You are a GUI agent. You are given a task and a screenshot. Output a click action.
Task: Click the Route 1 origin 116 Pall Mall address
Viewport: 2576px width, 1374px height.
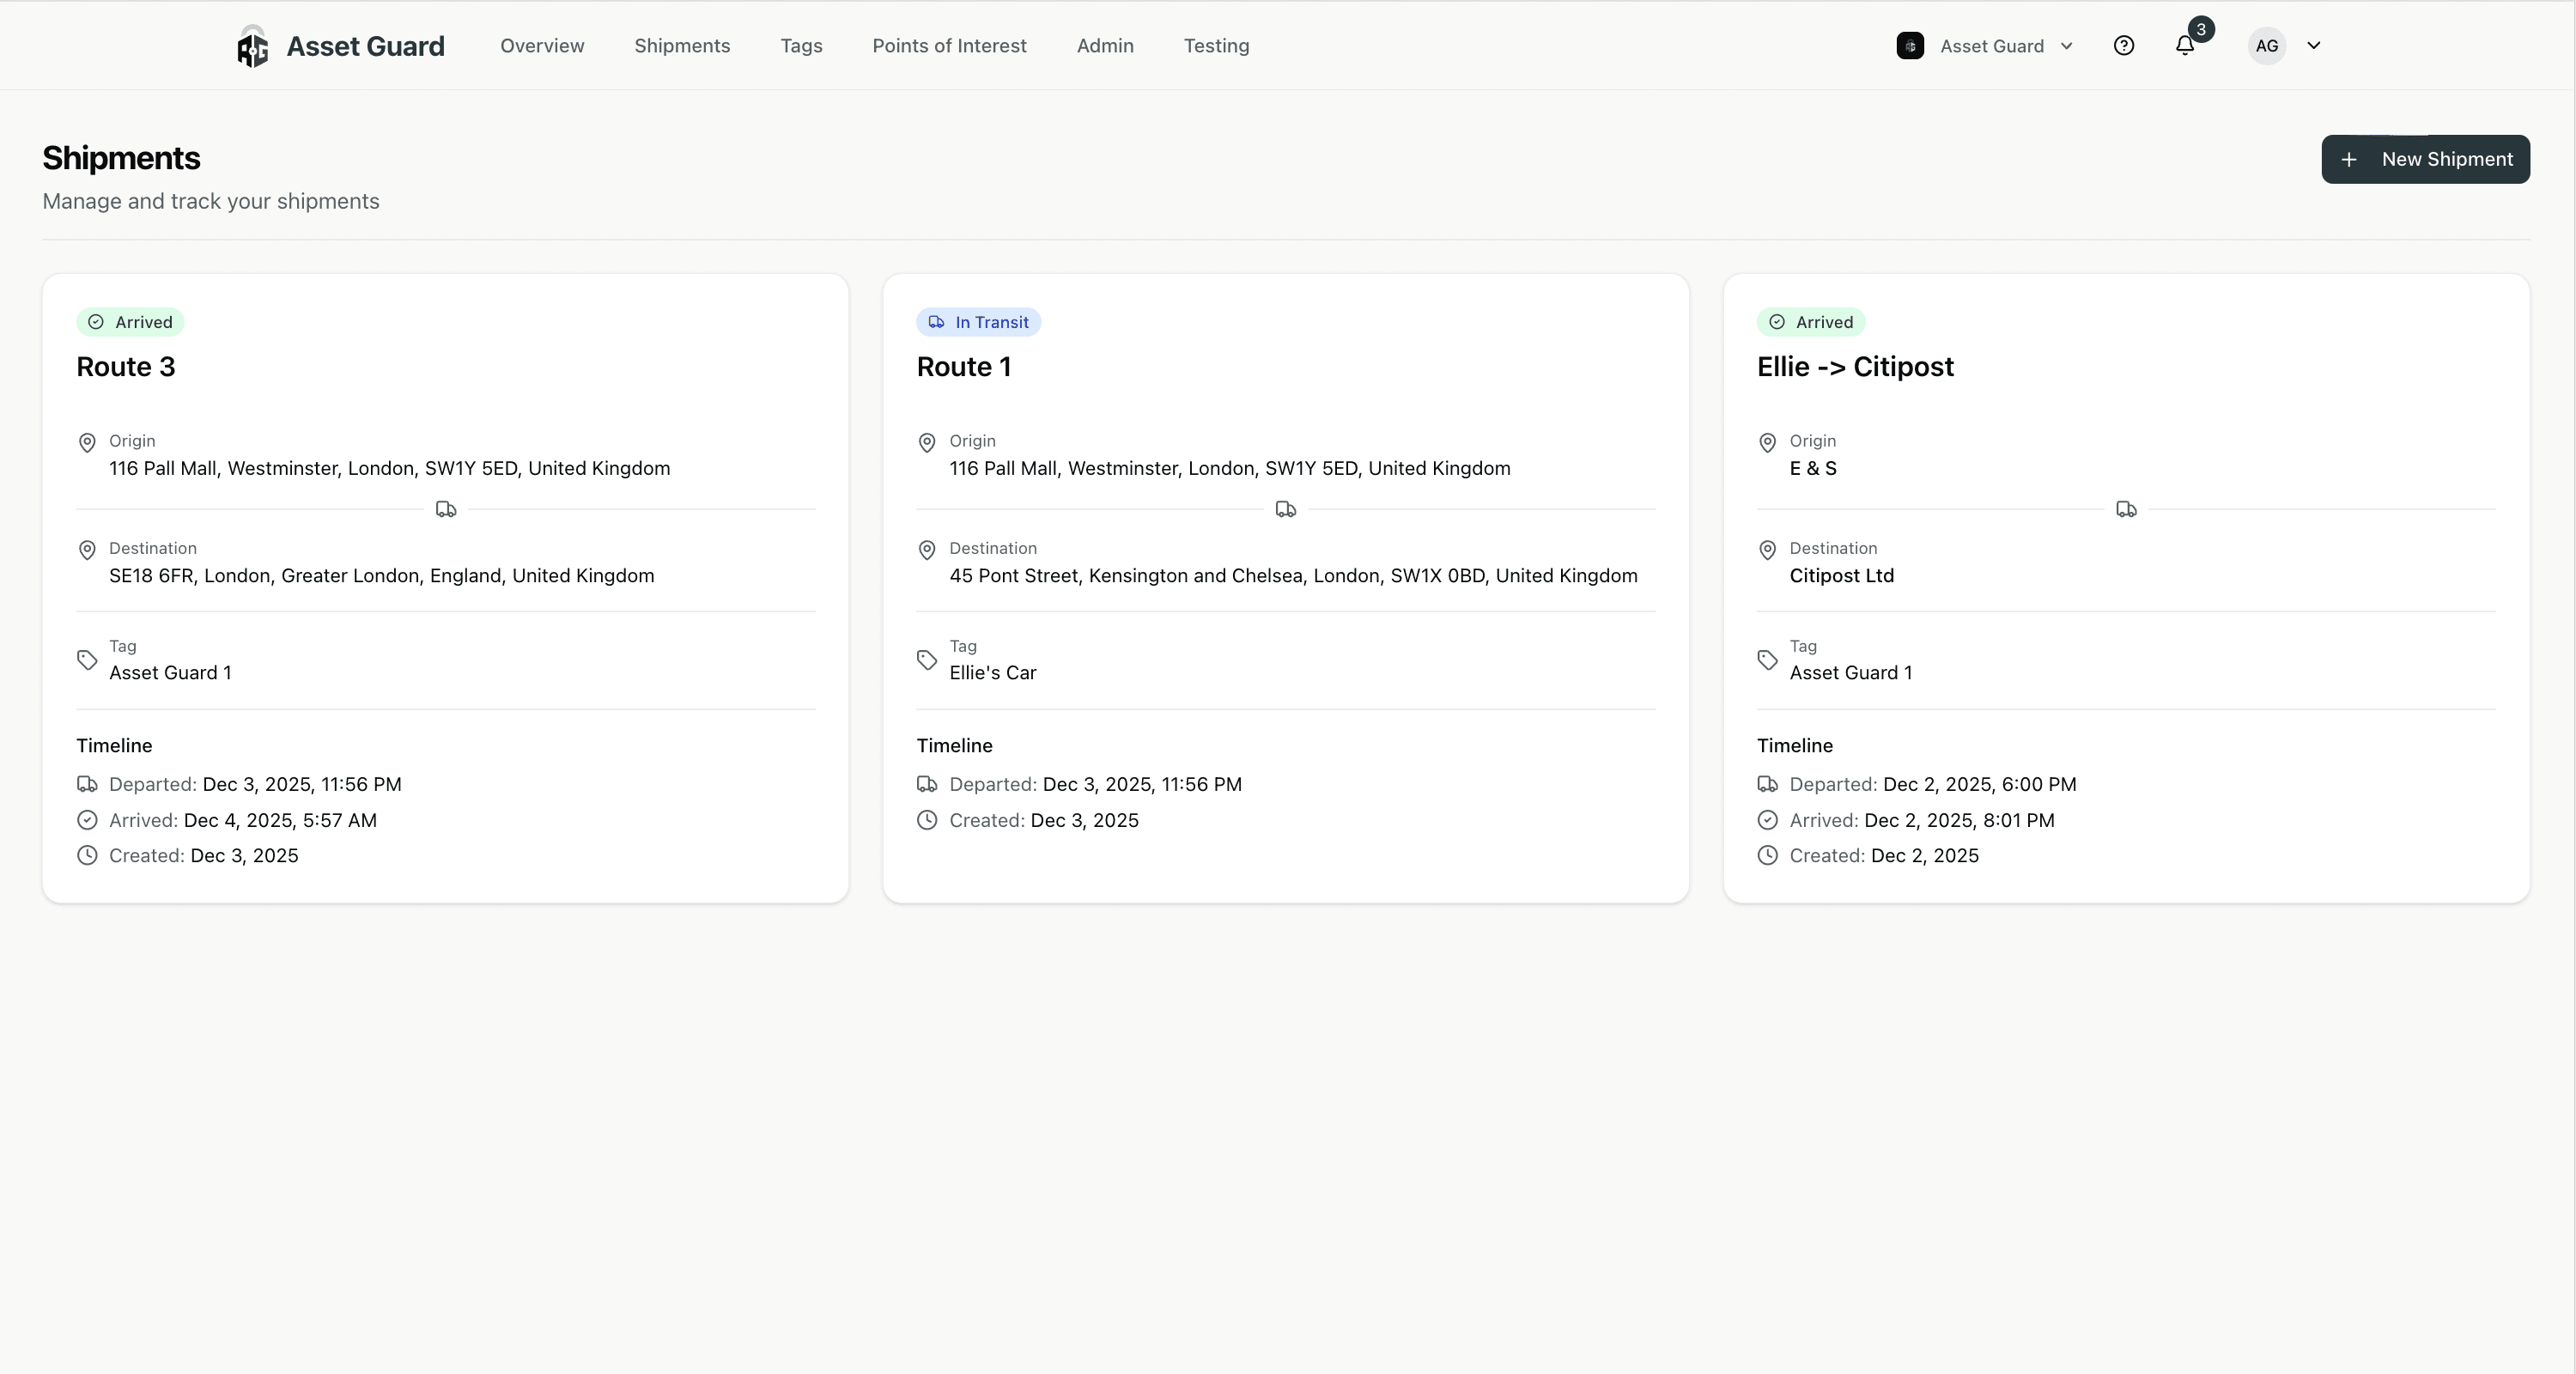[x=1230, y=469]
